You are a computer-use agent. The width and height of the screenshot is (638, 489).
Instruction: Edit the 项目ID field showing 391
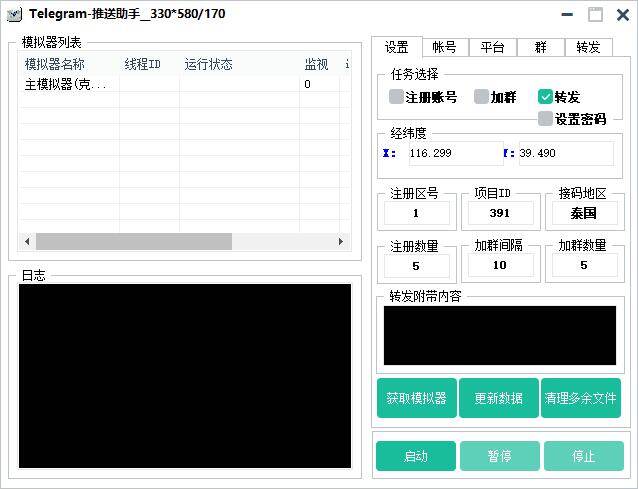point(500,213)
